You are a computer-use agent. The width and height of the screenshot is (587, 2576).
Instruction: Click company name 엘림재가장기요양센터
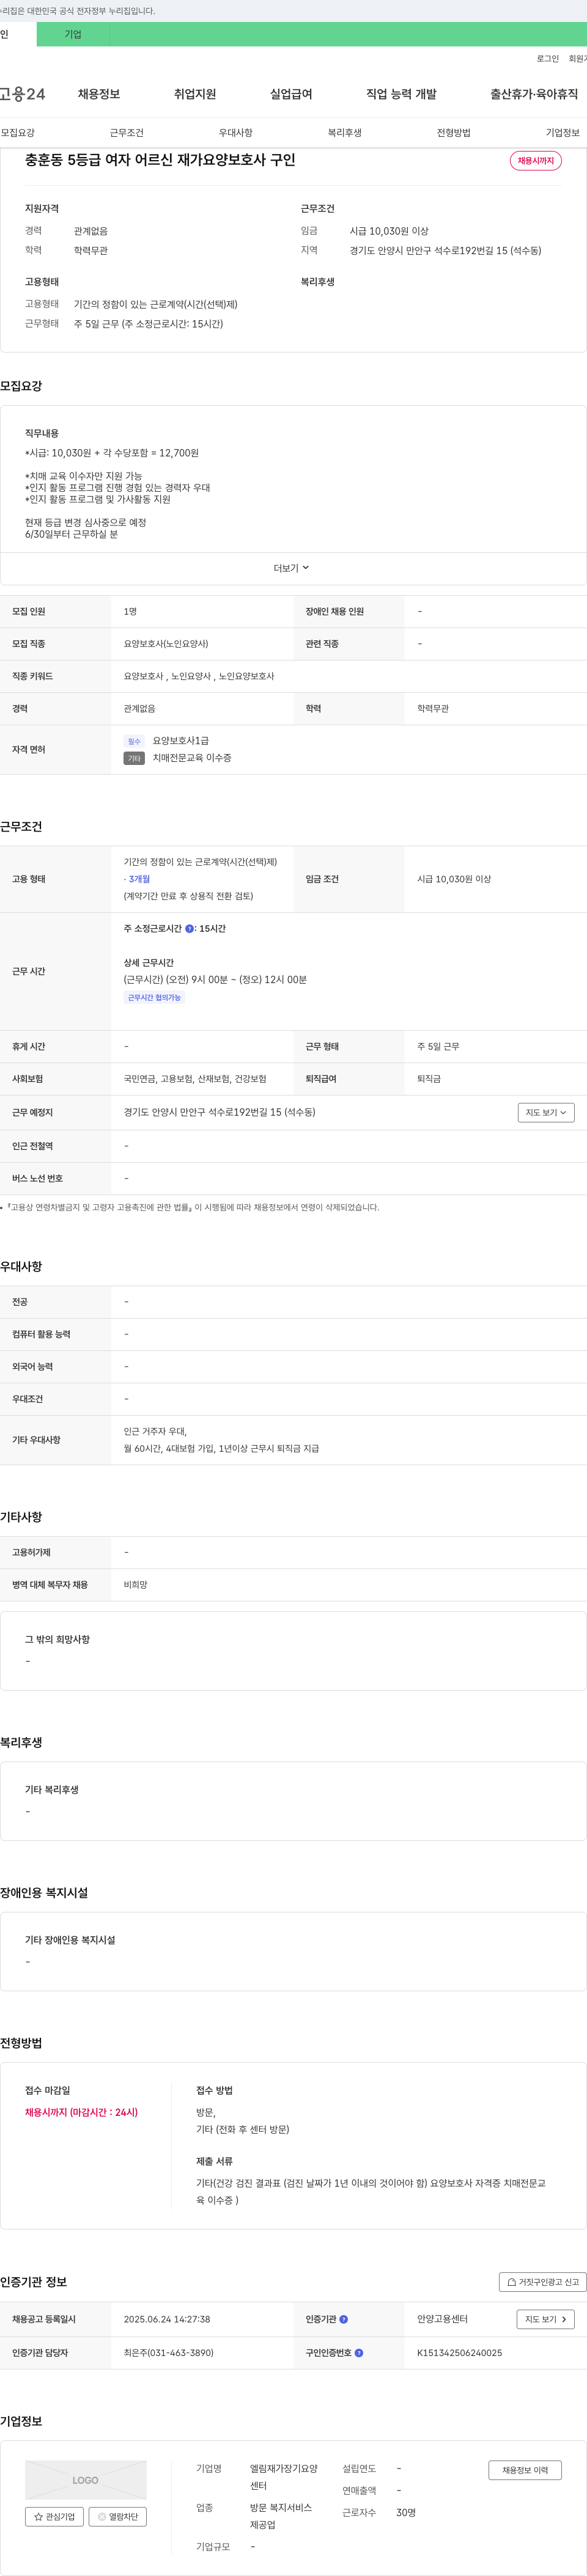click(x=284, y=2477)
